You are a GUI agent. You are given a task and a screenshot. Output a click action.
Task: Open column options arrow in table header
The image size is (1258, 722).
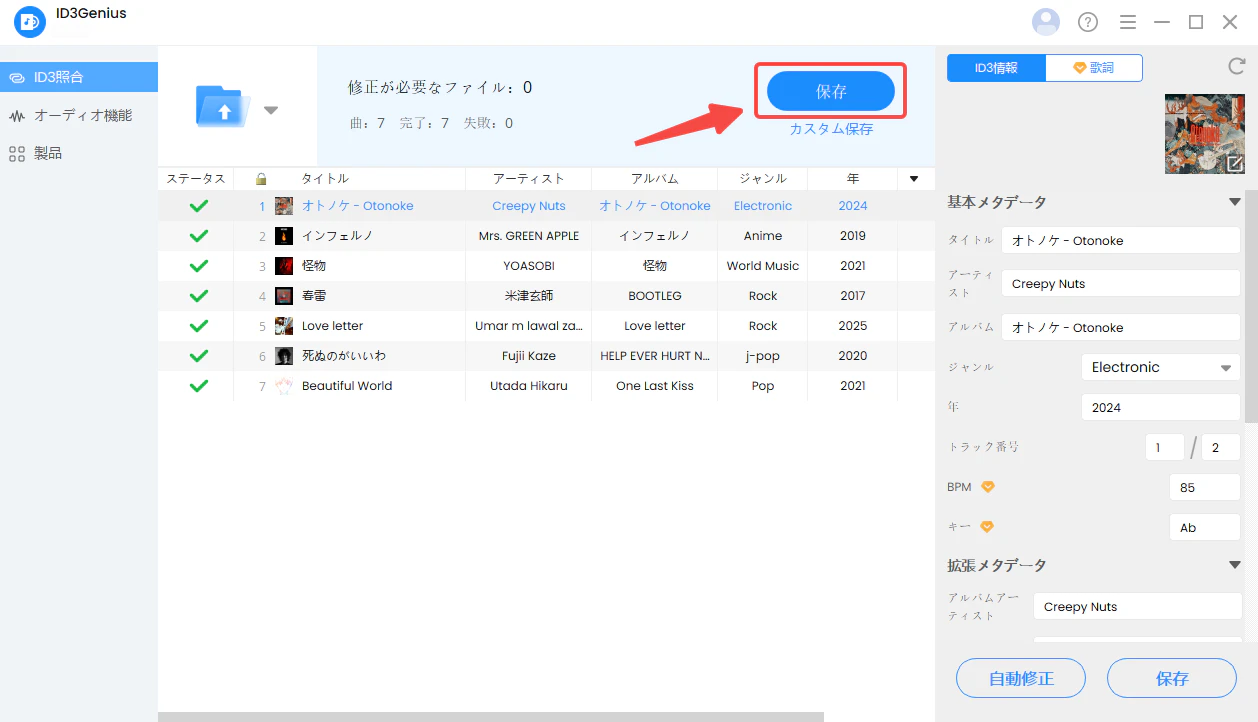tap(914, 179)
